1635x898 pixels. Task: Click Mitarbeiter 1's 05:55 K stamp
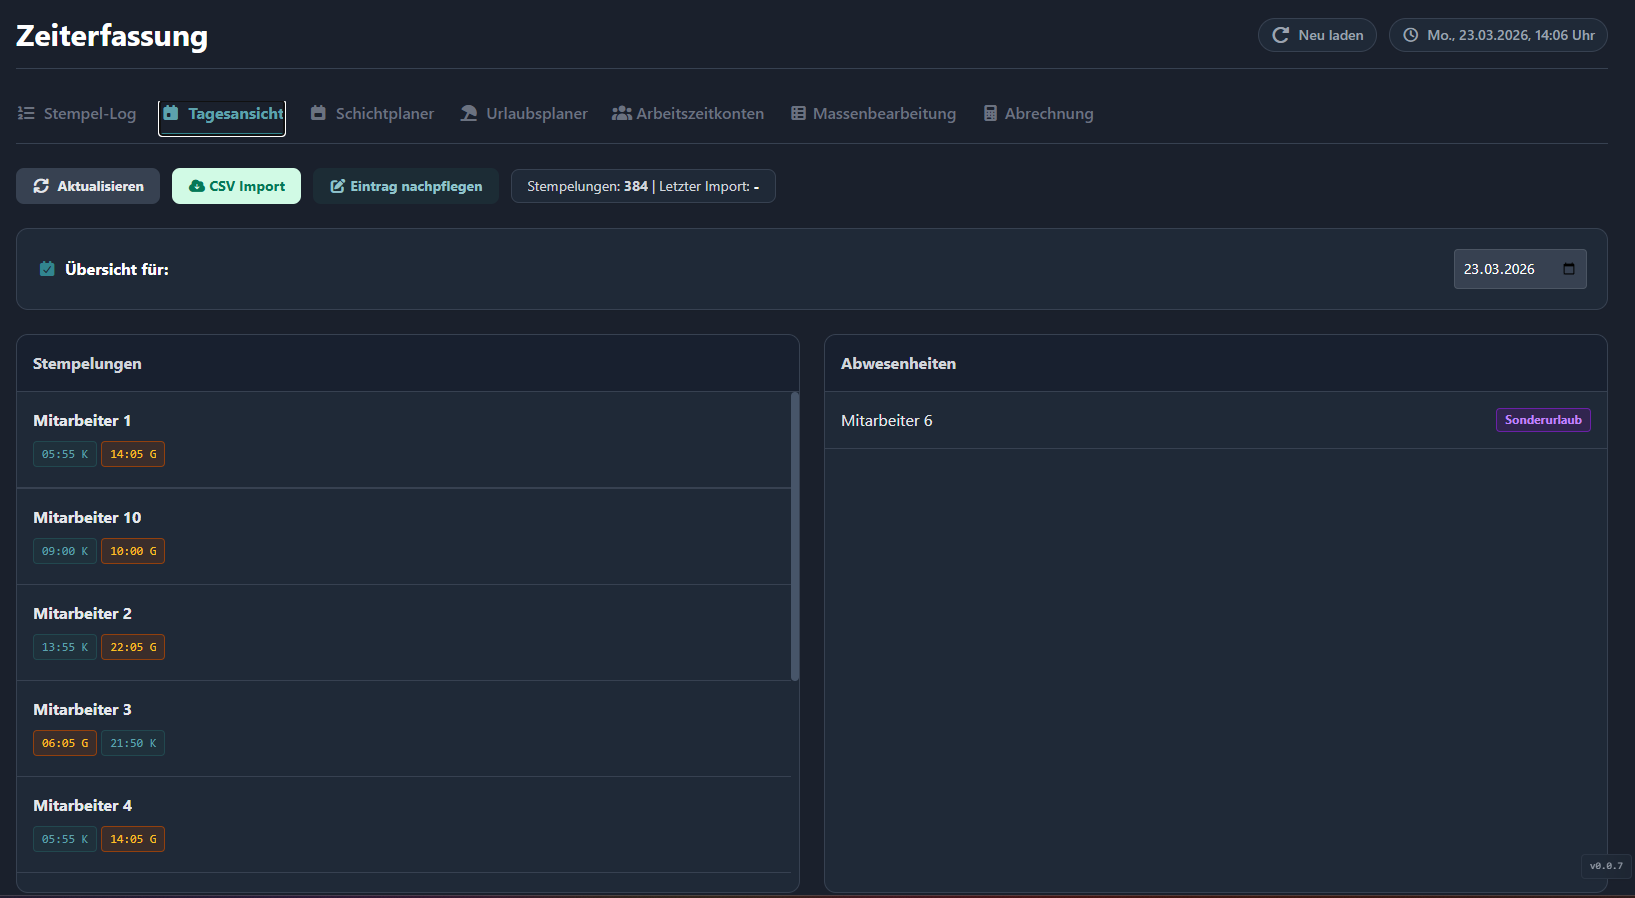pyautogui.click(x=65, y=454)
